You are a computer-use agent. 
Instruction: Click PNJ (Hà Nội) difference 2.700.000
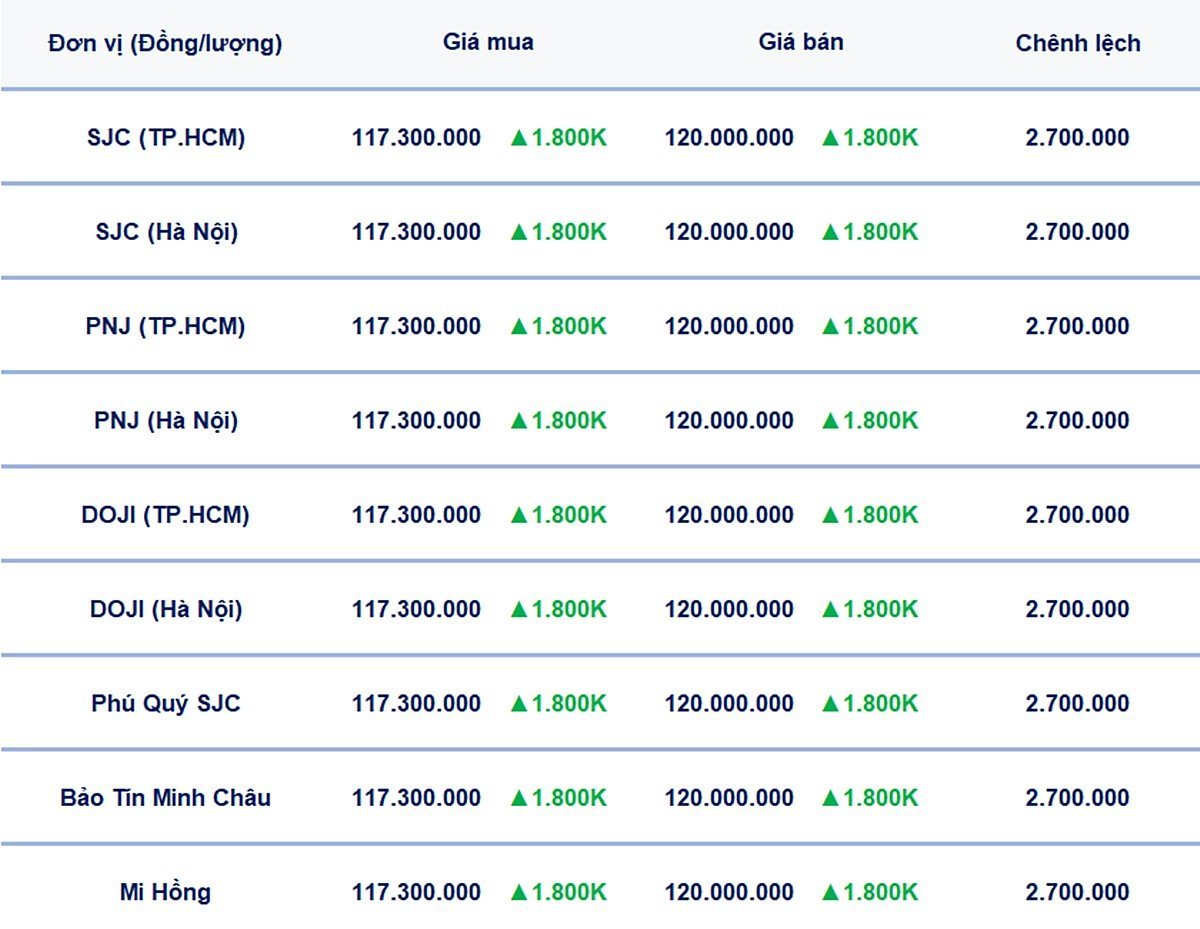[x=1077, y=420]
